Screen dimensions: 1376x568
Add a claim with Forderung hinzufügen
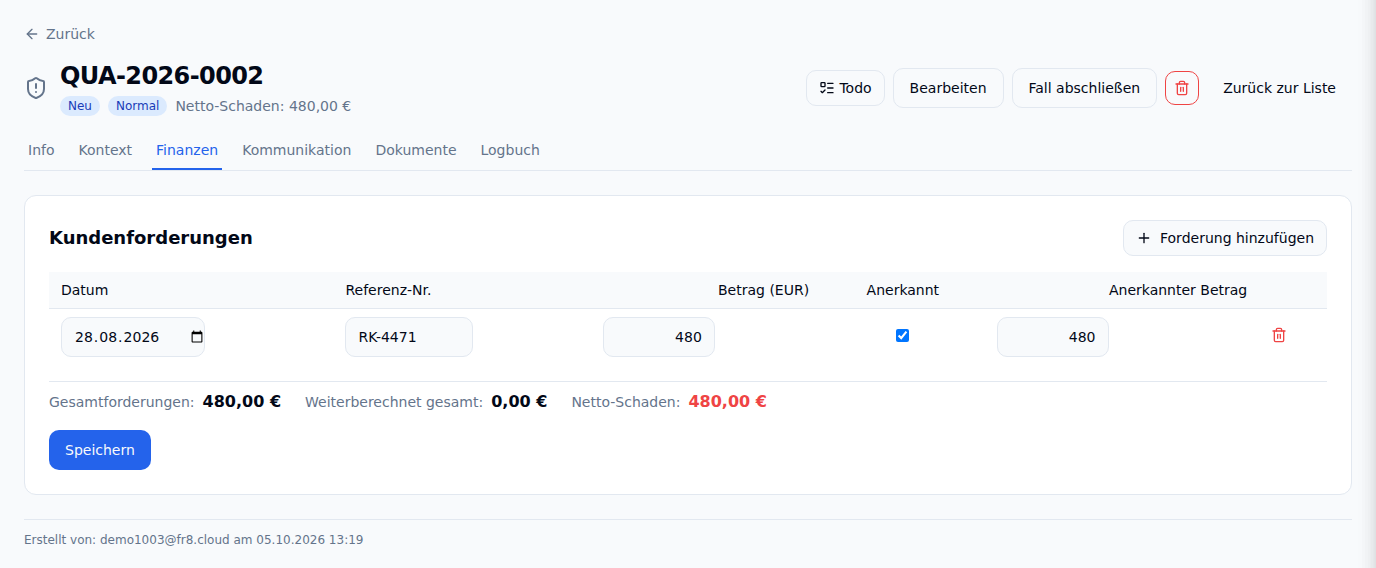(x=1225, y=238)
